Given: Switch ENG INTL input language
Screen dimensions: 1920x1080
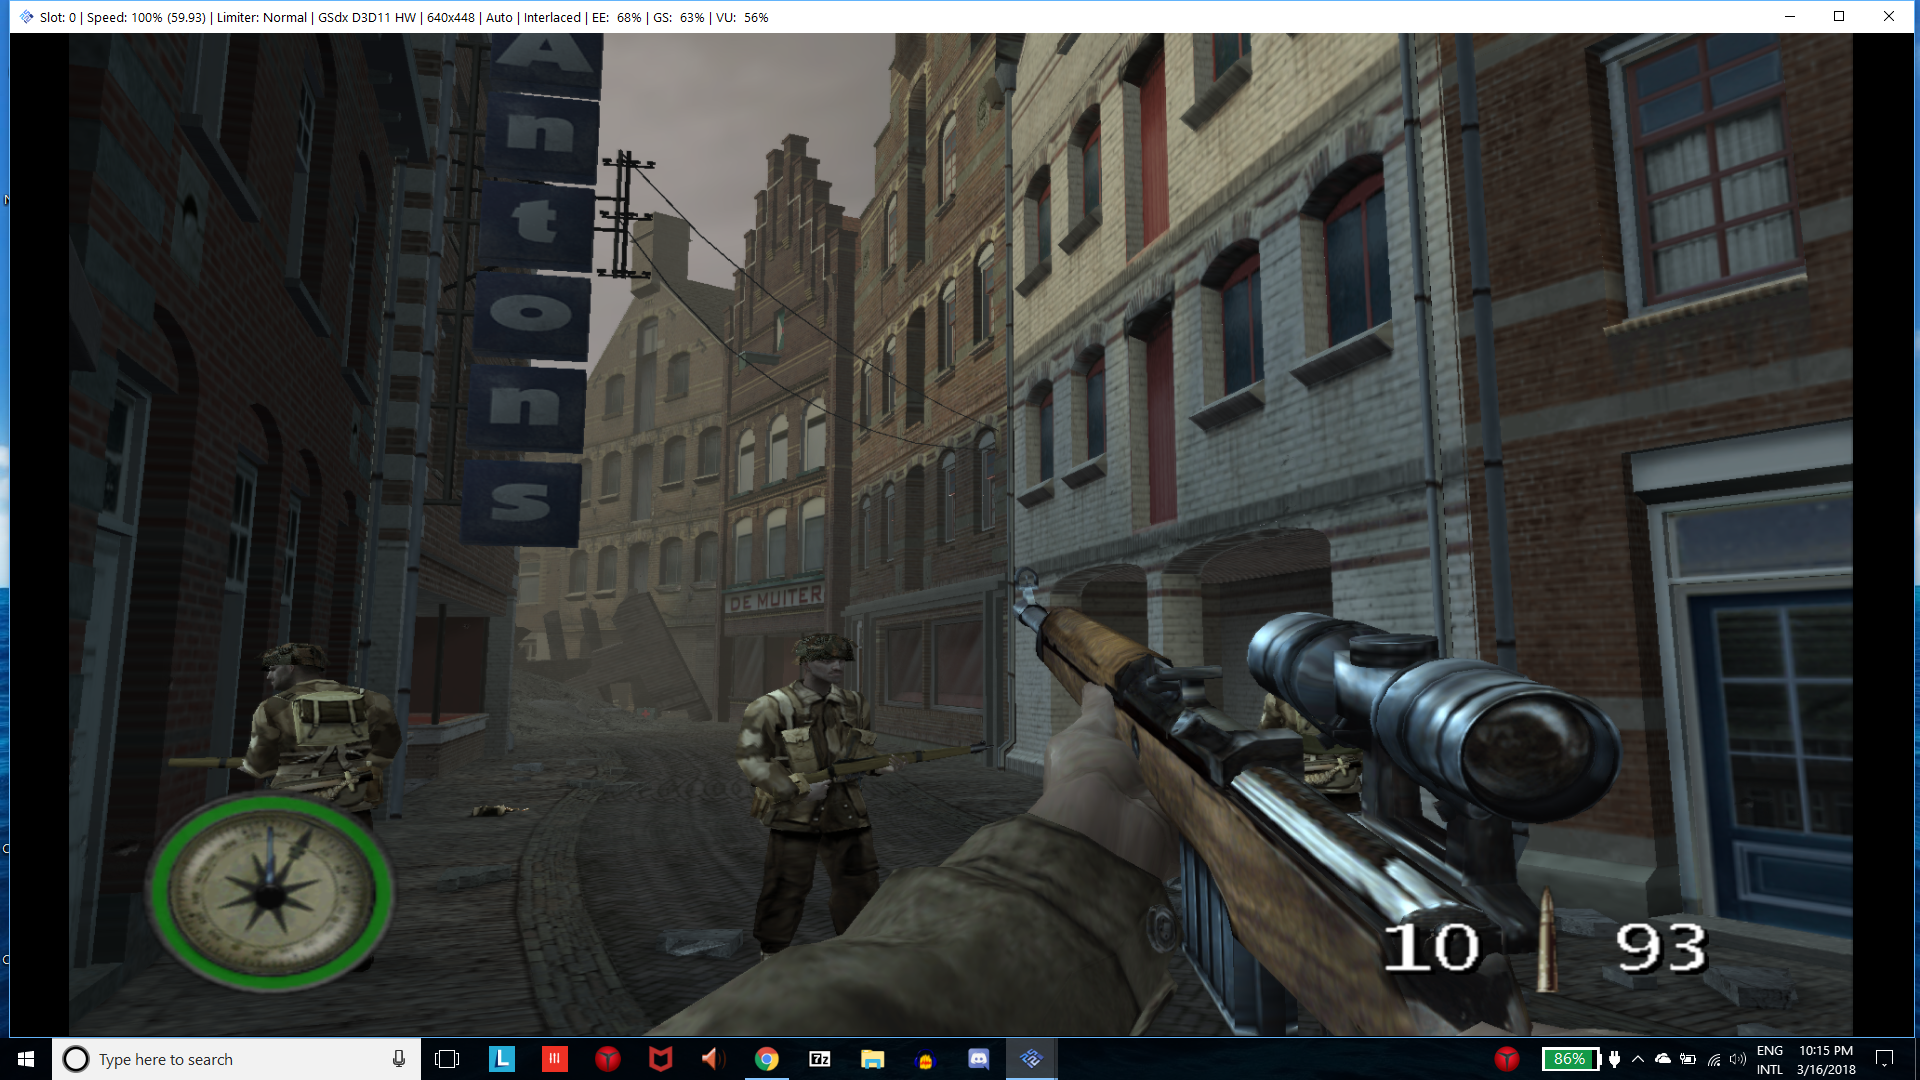Looking at the screenshot, I should click(x=1770, y=1059).
